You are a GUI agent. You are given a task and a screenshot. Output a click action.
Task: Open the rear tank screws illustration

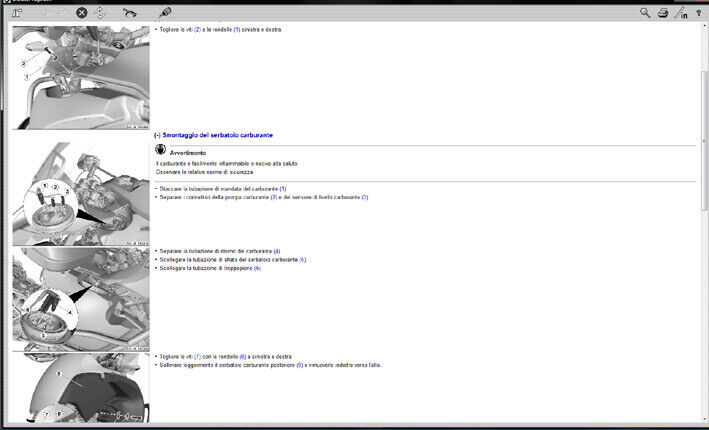[80, 387]
